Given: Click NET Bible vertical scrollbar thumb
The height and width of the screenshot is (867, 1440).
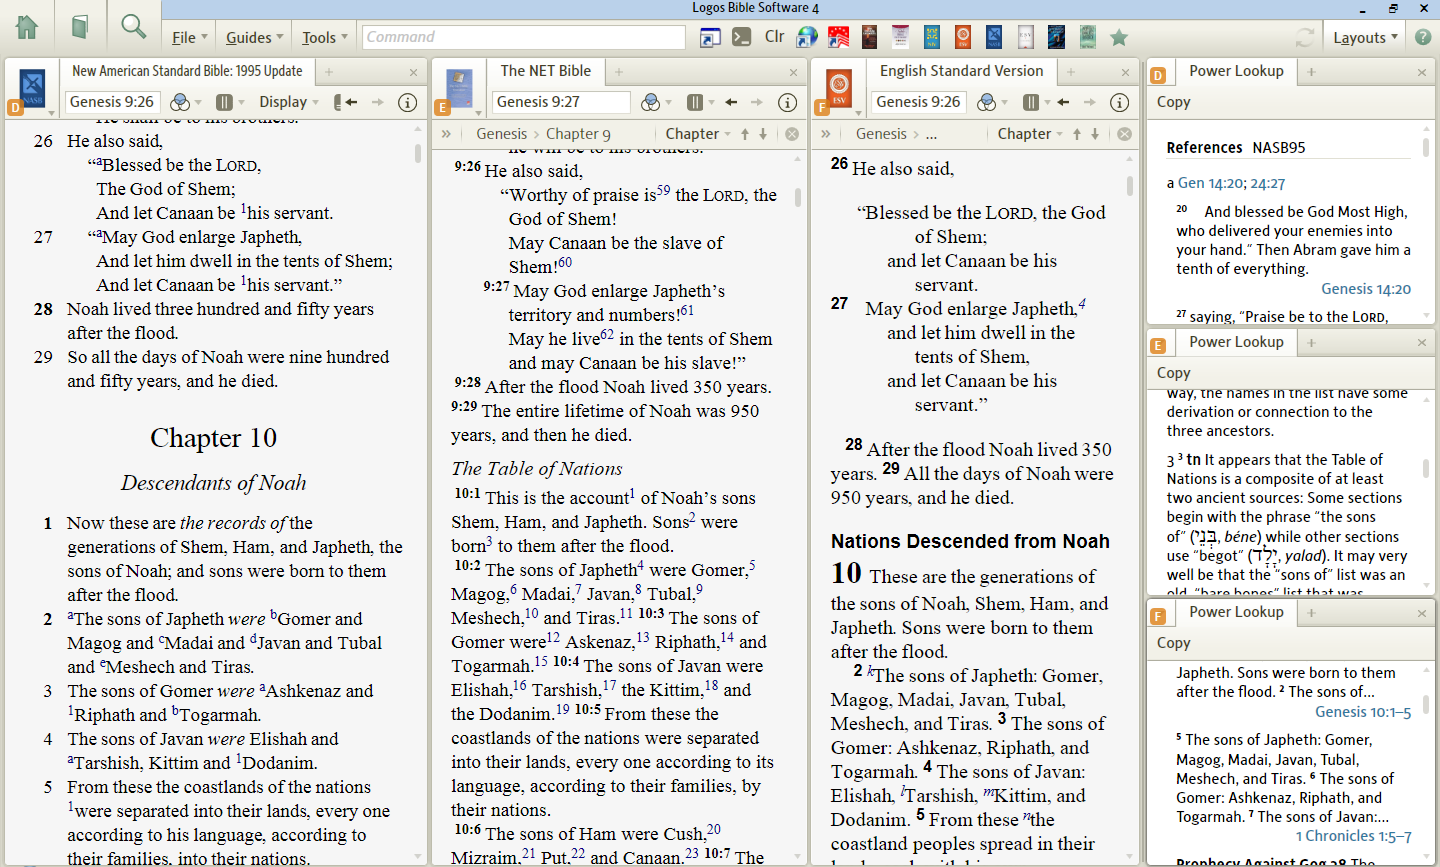Looking at the screenshot, I should pyautogui.click(x=798, y=197).
